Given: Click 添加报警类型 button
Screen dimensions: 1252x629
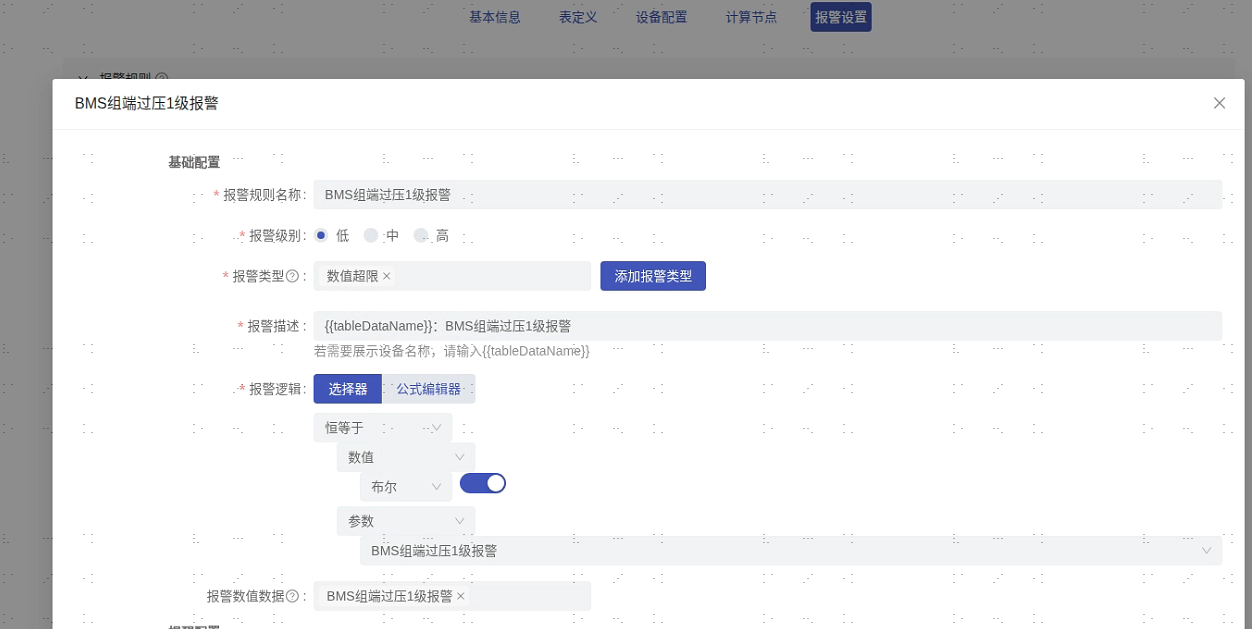Looking at the screenshot, I should (x=653, y=276).
